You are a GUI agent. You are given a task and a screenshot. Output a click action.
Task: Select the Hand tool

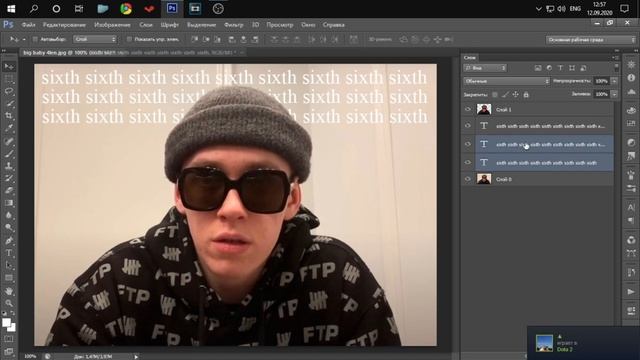coord(9,291)
